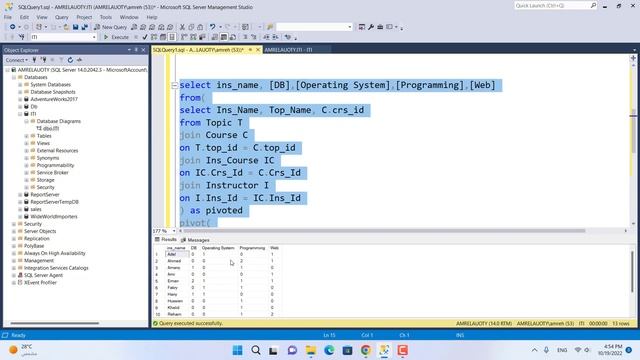Image resolution: width=640 pixels, height=360 pixels.
Task: Open the Query menu
Action: [62, 17]
